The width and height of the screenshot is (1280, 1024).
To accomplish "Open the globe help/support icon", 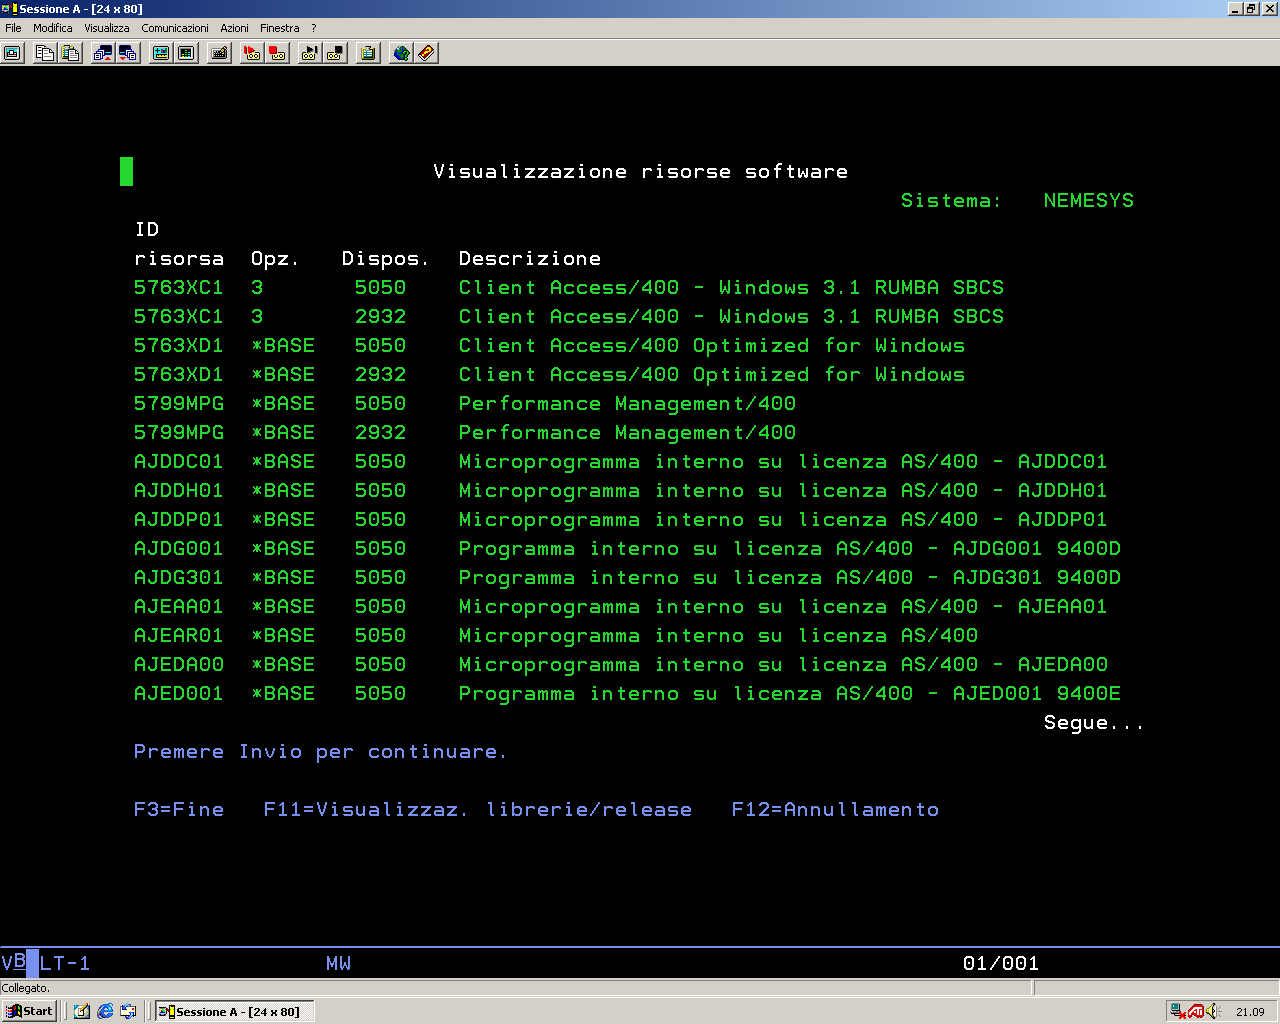I will (x=401, y=53).
